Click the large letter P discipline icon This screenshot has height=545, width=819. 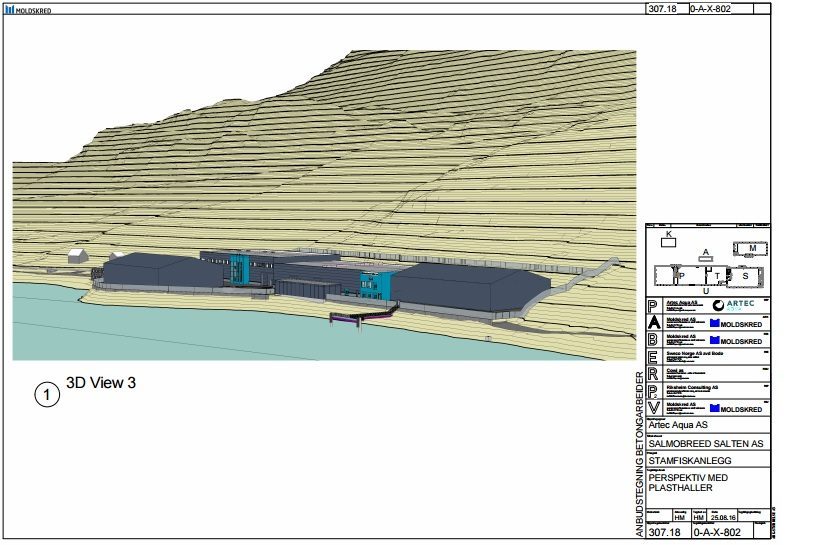pyautogui.click(x=654, y=305)
